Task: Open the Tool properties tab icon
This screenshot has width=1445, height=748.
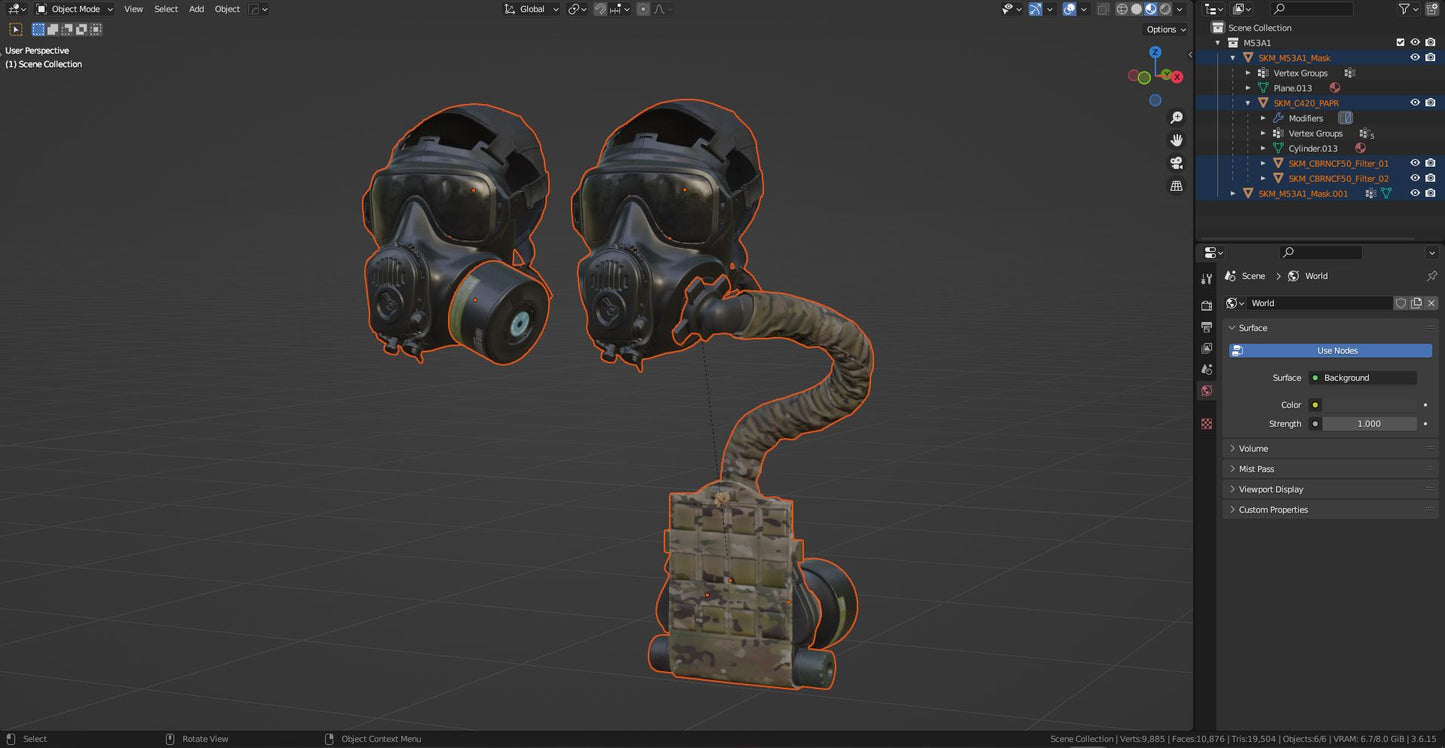Action: pos(1207,279)
